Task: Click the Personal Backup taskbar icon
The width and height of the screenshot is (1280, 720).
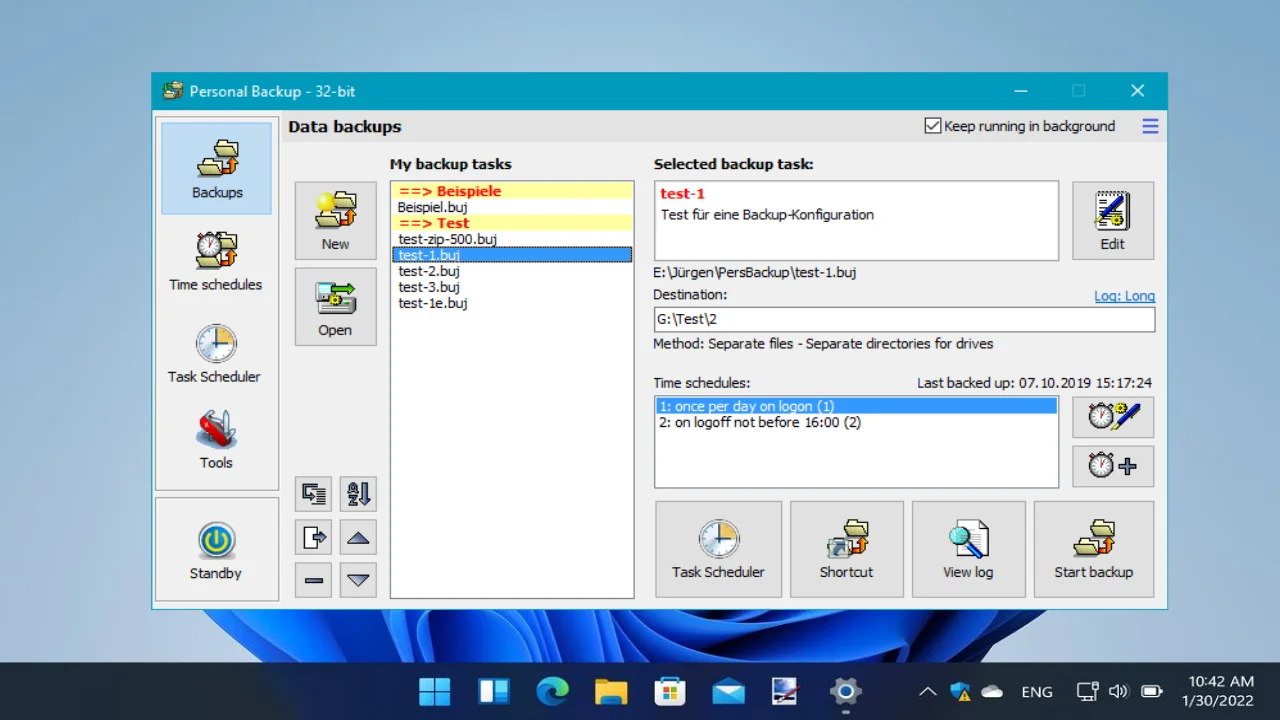Action: coord(787,691)
